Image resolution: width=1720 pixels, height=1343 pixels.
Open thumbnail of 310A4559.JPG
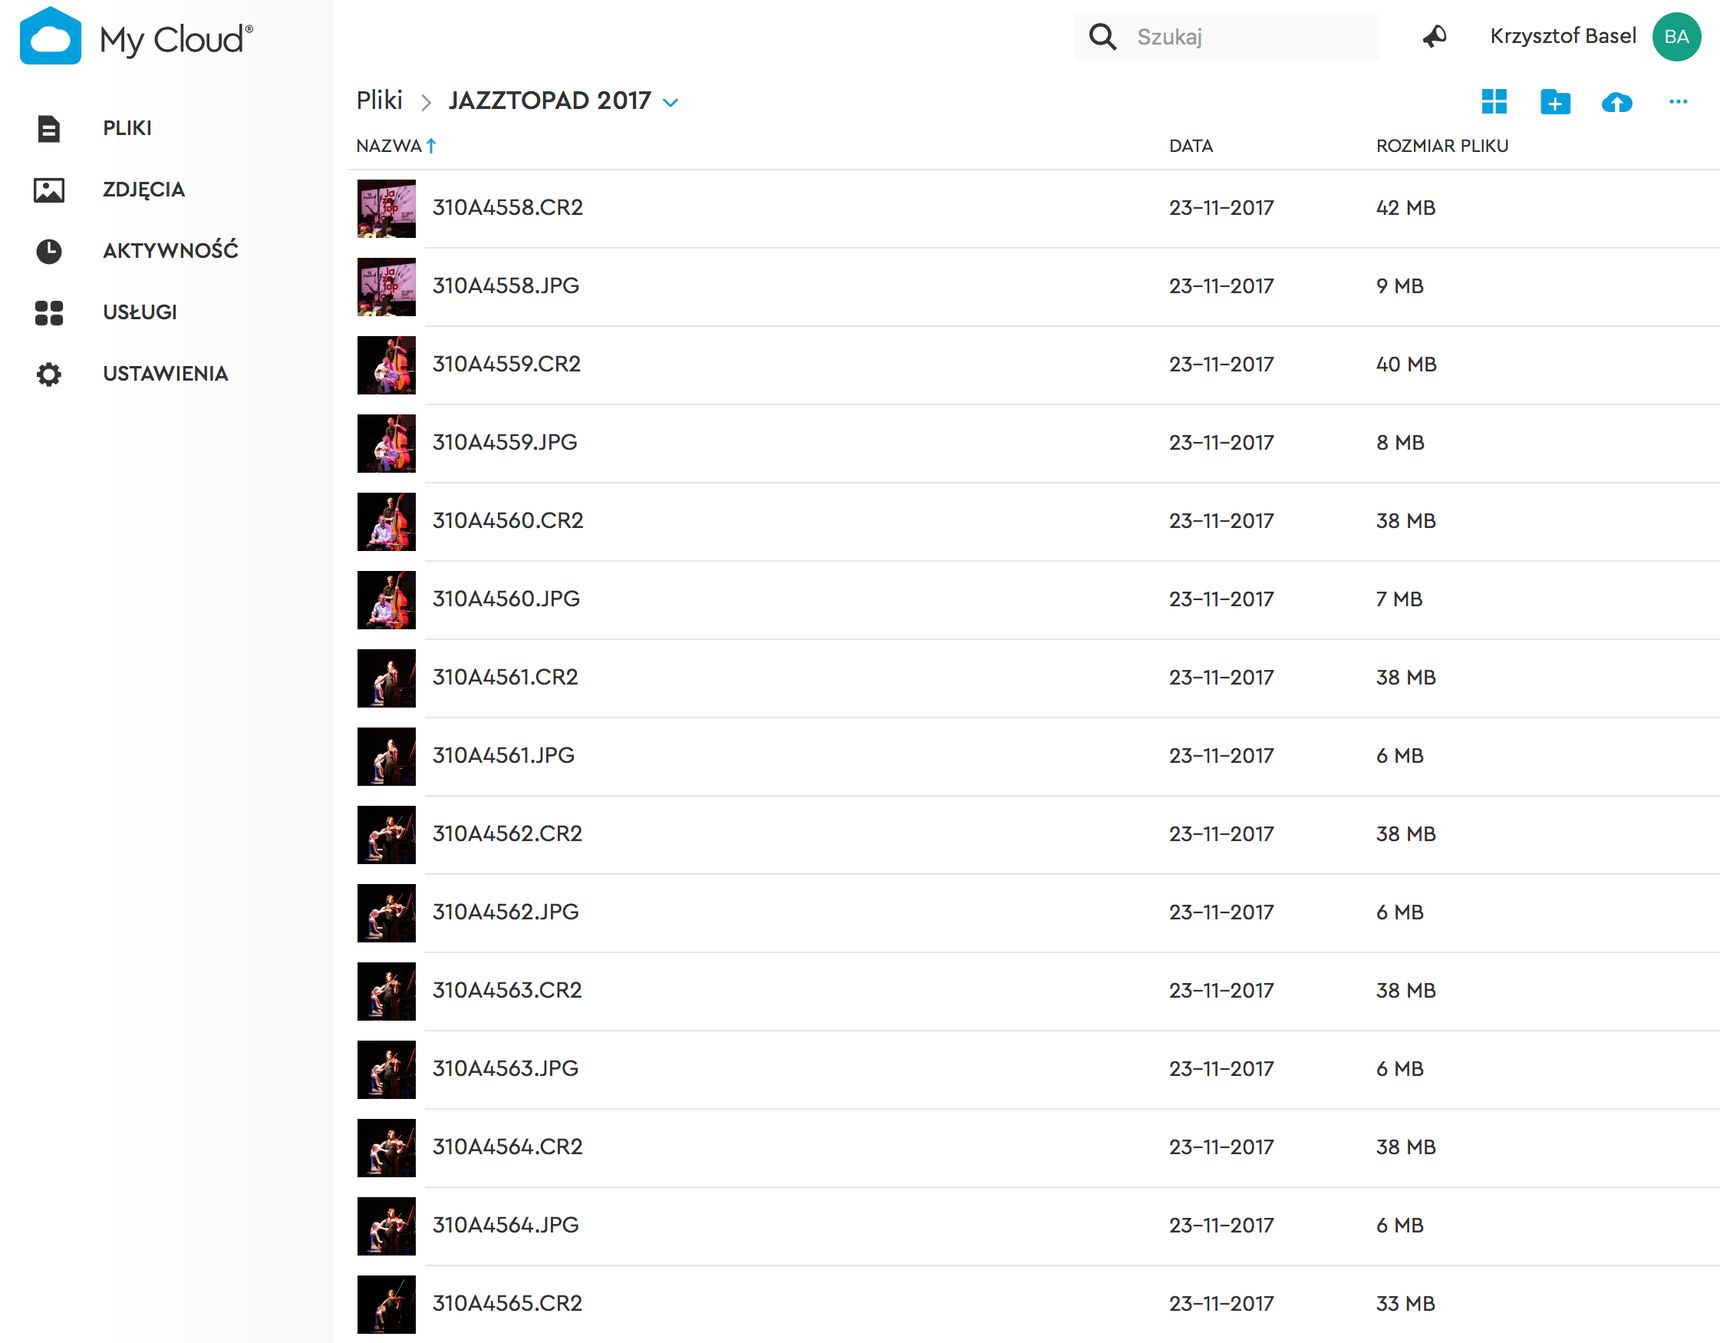coord(386,443)
